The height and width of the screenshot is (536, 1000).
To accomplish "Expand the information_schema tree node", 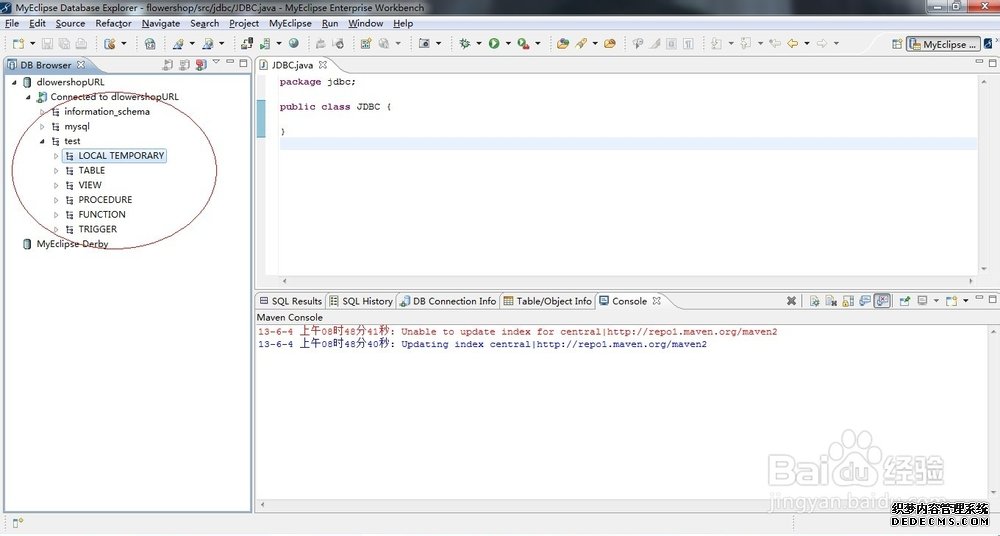I will (43, 112).
